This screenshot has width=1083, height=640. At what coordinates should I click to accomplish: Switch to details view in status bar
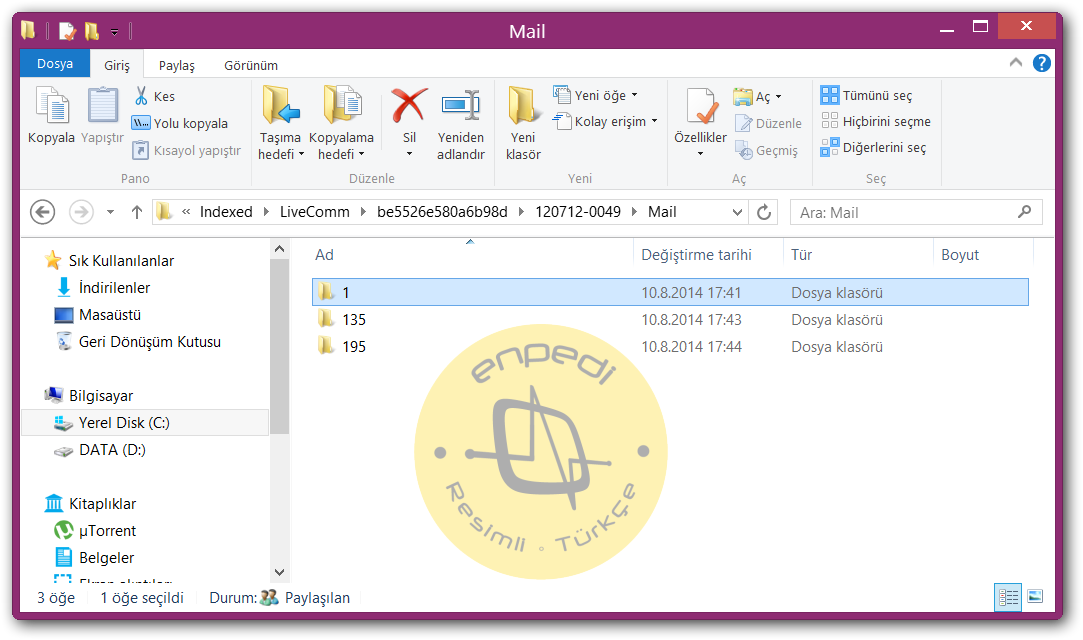1008,597
